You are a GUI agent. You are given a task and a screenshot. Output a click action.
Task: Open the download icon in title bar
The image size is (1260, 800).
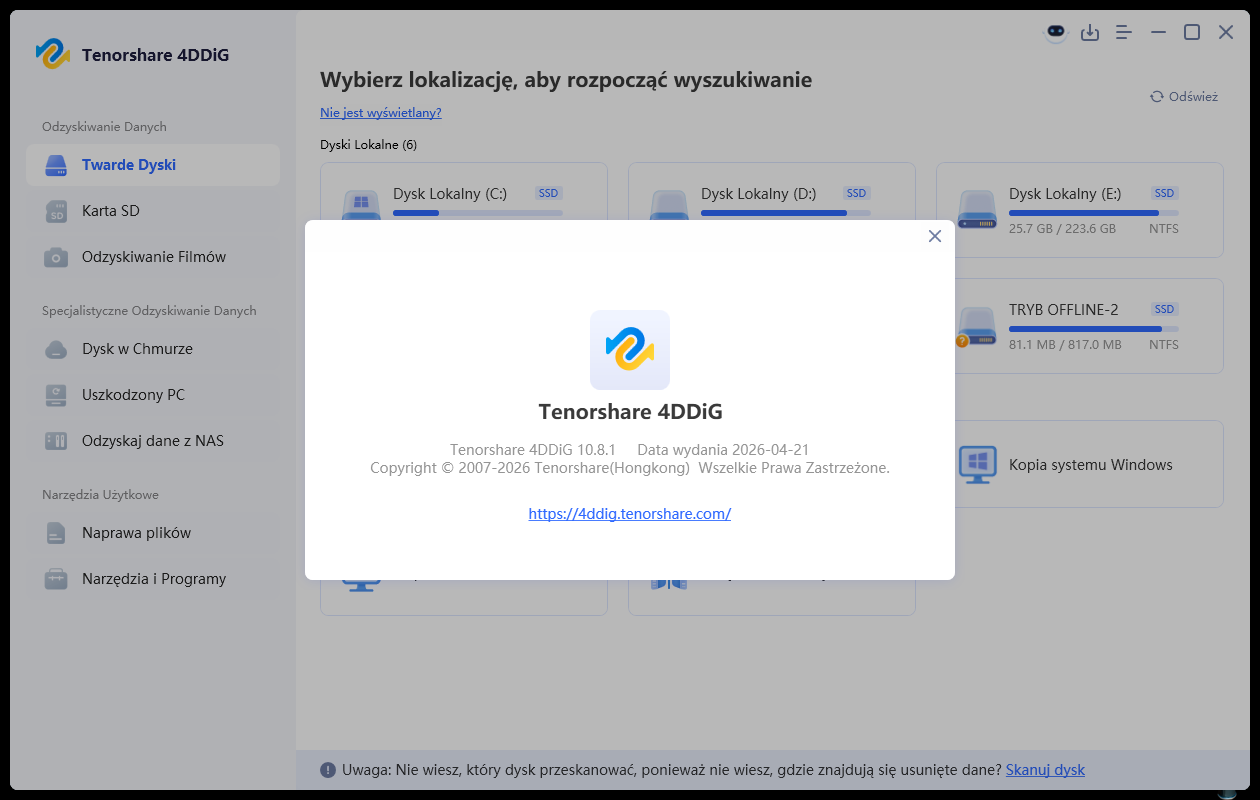point(1090,33)
